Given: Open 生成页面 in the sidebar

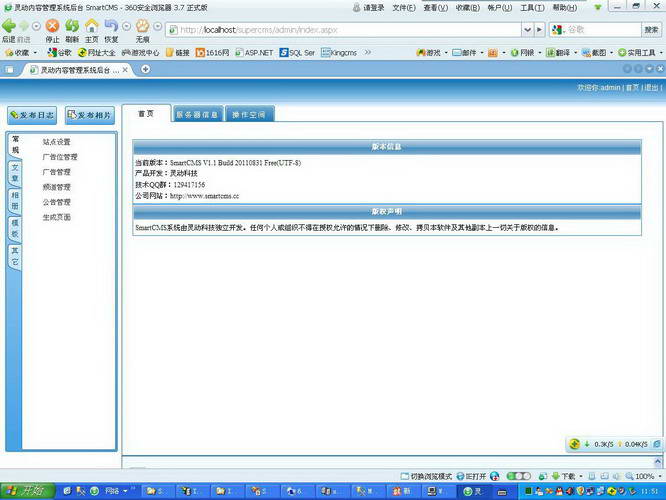Looking at the screenshot, I should pyautogui.click(x=56, y=217).
